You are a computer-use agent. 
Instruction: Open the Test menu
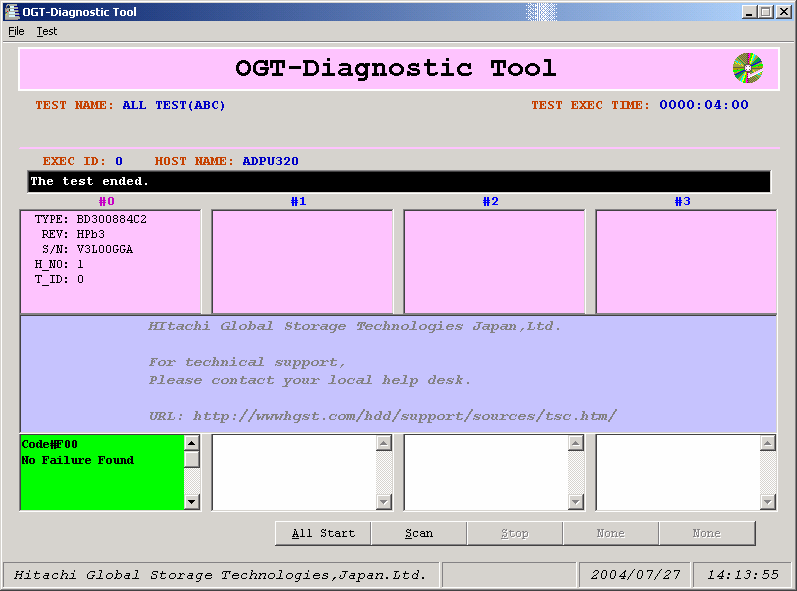tap(47, 32)
